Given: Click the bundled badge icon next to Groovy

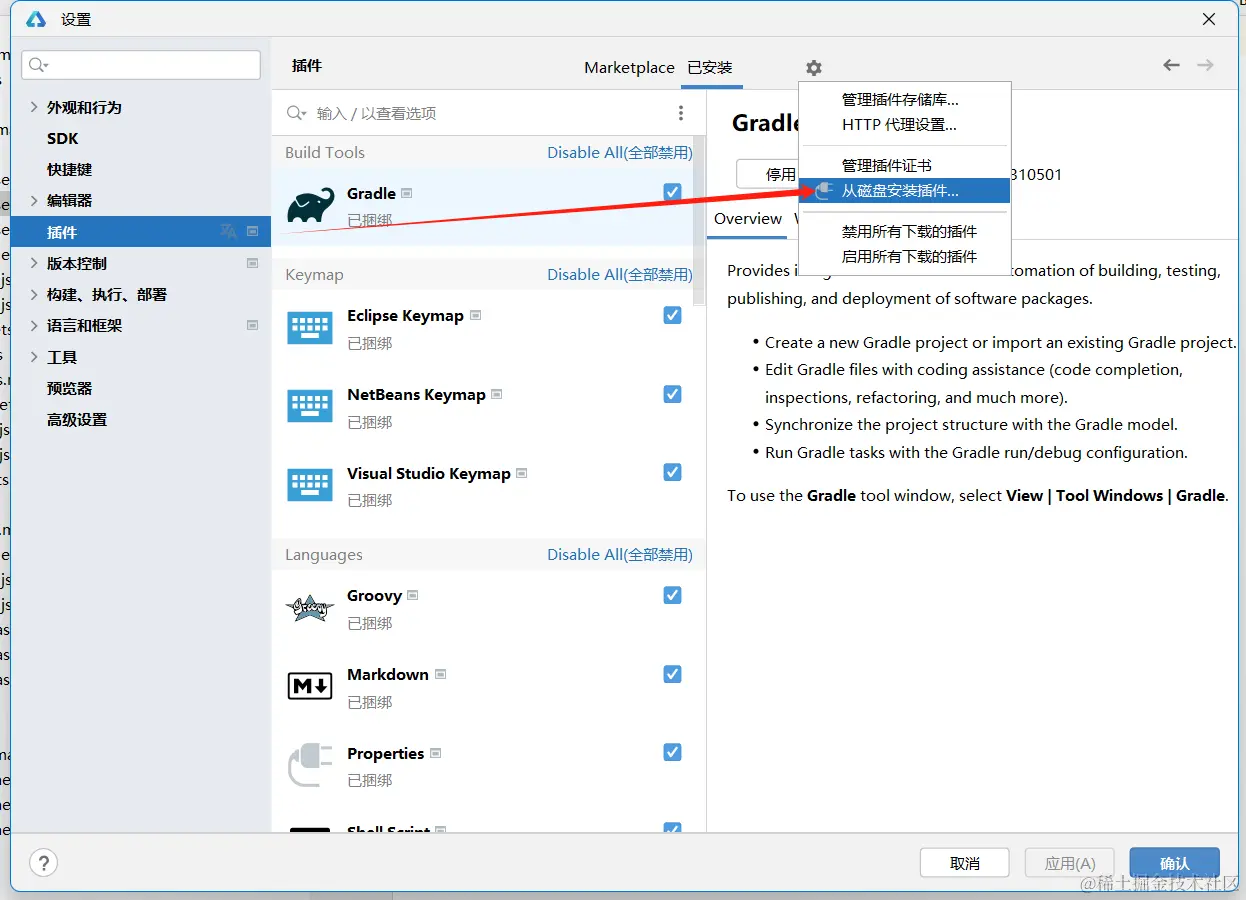Looking at the screenshot, I should 412,595.
